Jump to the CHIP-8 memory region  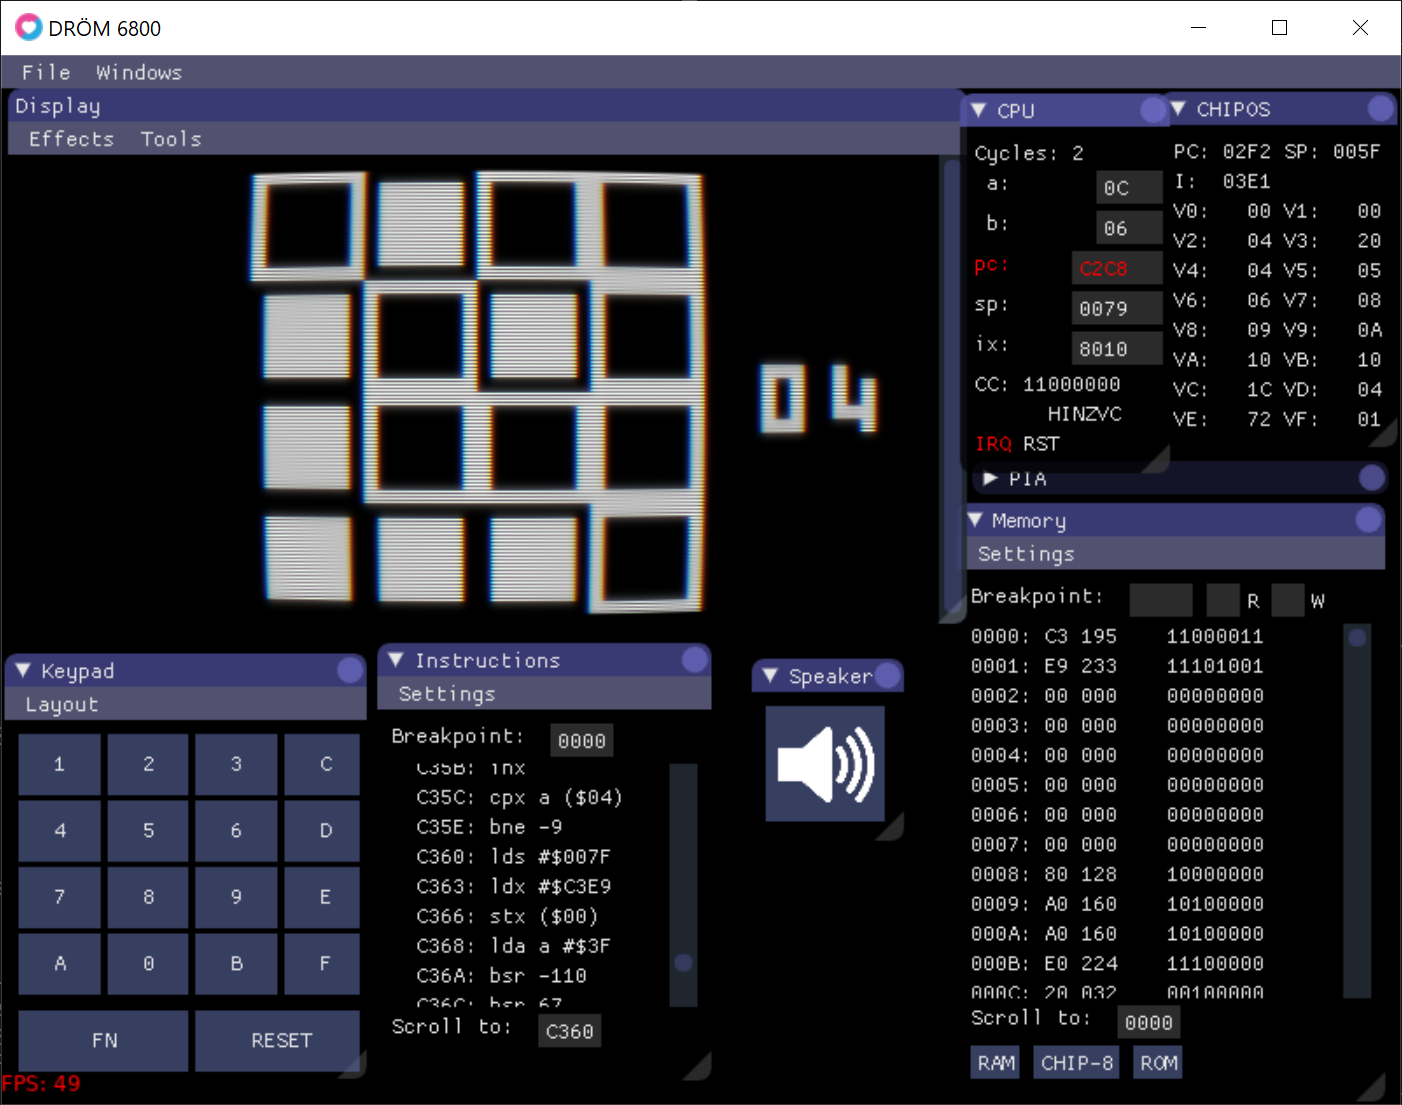pyautogui.click(x=1077, y=1062)
